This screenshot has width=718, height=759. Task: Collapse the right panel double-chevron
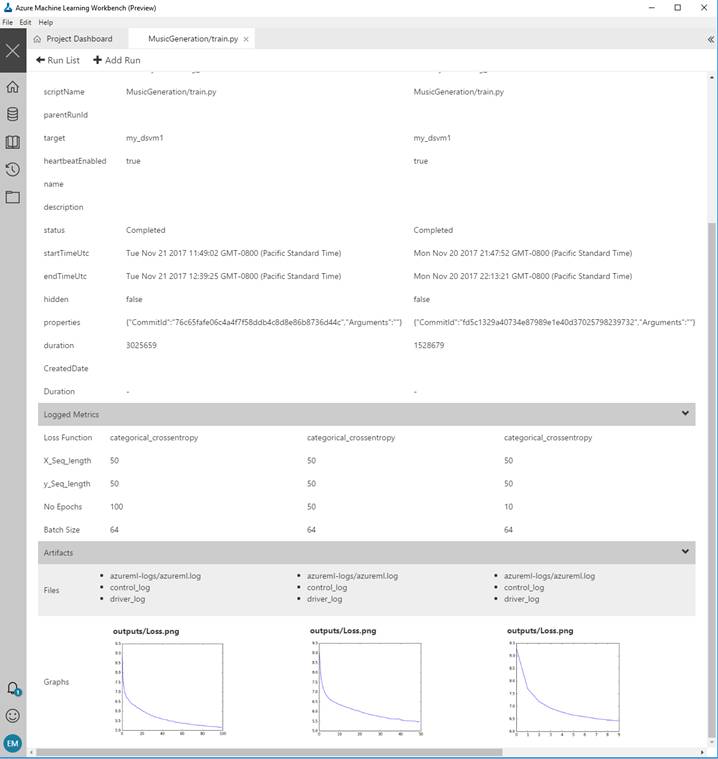click(x=710, y=39)
